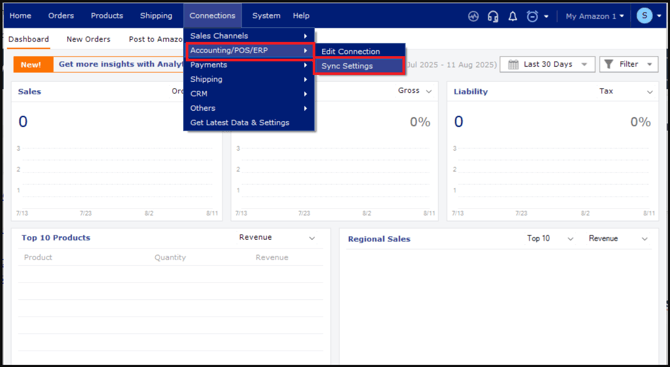Screen dimensions: 670x367
Task: Expand the dropdown arrow beside alarm clock
Action: point(546,17)
